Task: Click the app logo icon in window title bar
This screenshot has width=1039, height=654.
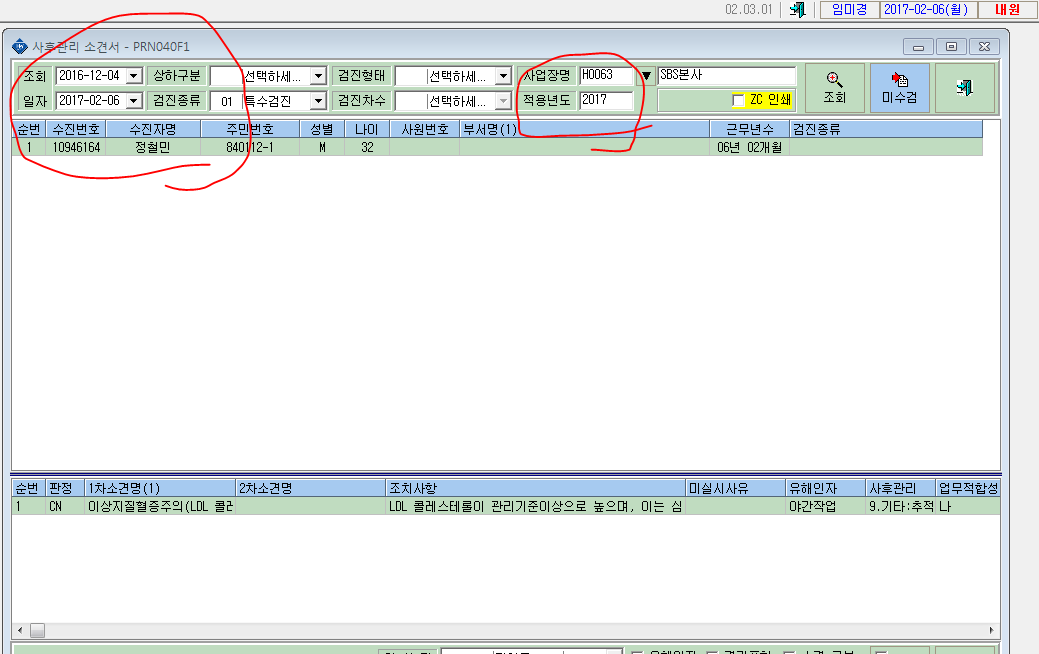Action: click(20, 46)
